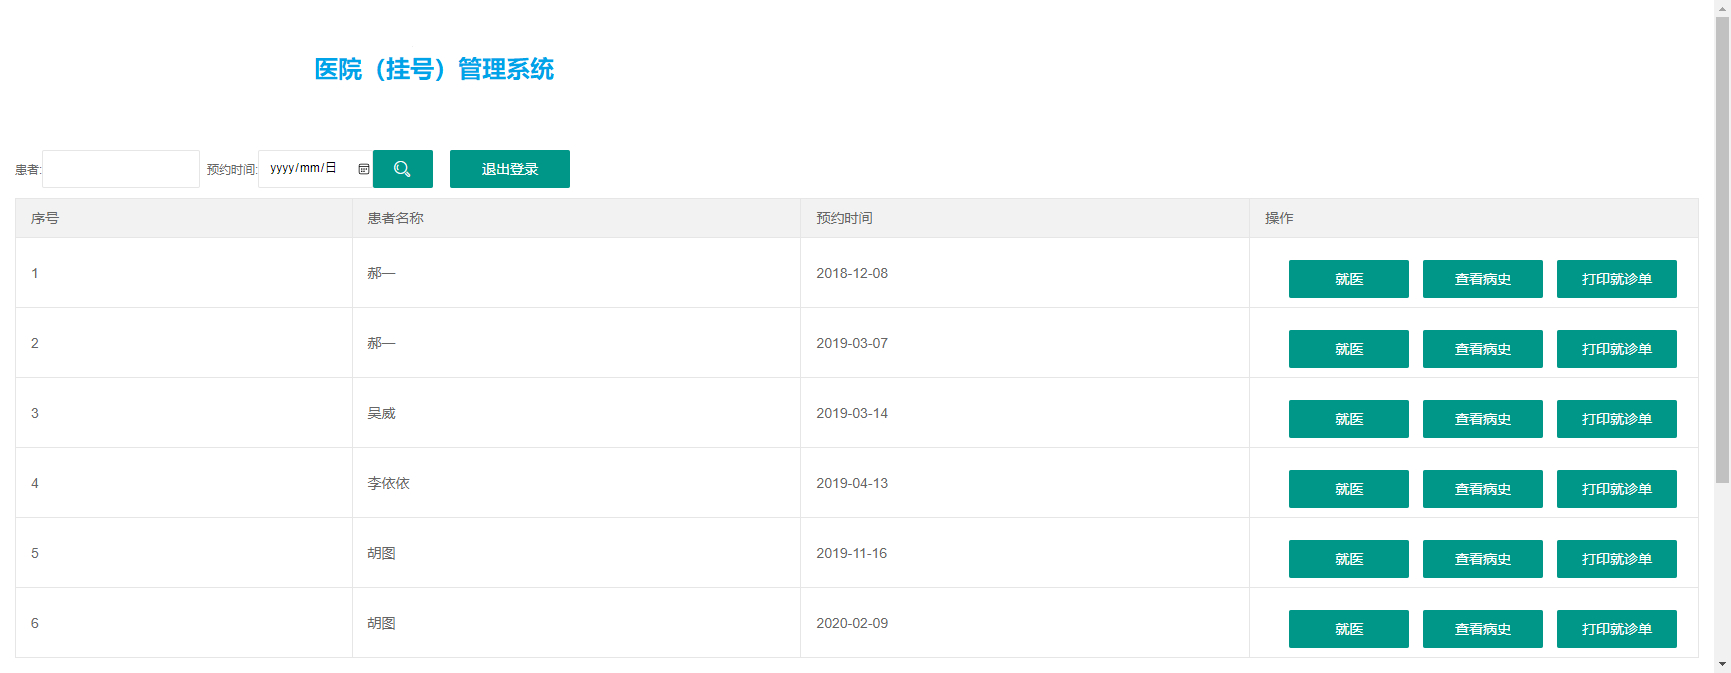Open the calendar picker icon in date field

click(x=364, y=169)
